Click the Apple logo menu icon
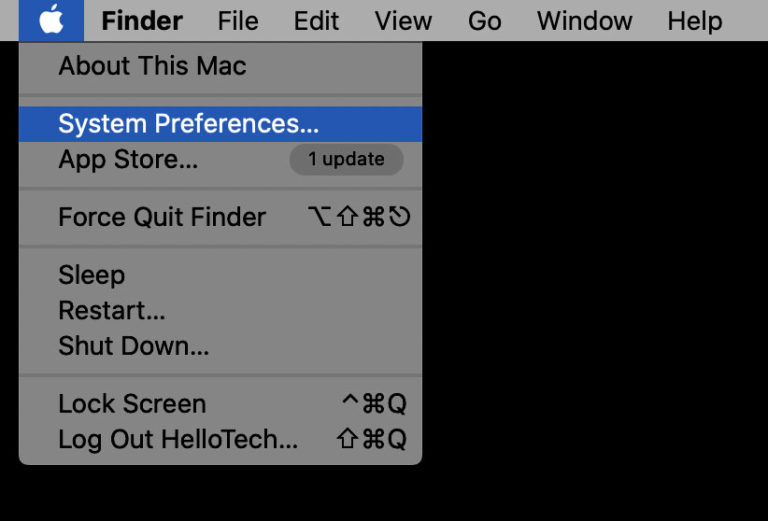 point(51,20)
